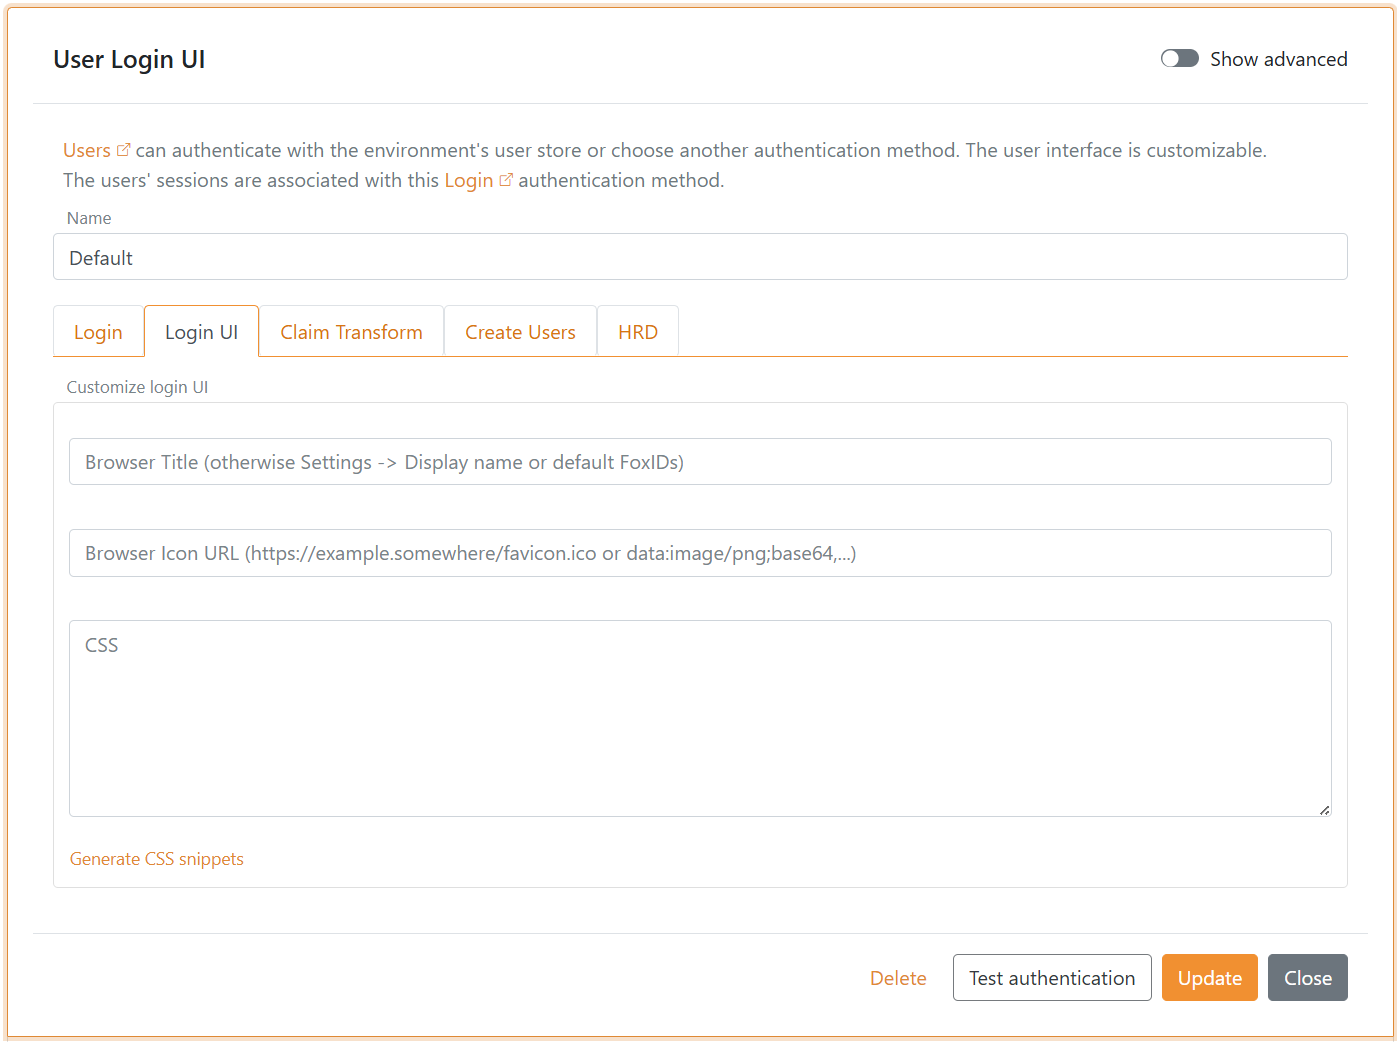This screenshot has width=1397, height=1042.
Task: Click the Delete action
Action: point(897,977)
